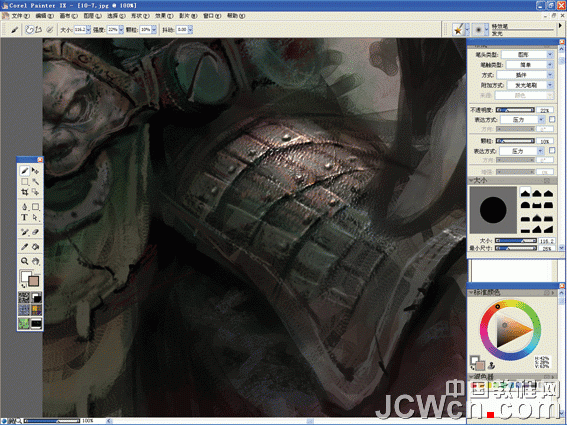Collapse the 大小 size panel section
This screenshot has height=425, width=567.
pos(472,180)
